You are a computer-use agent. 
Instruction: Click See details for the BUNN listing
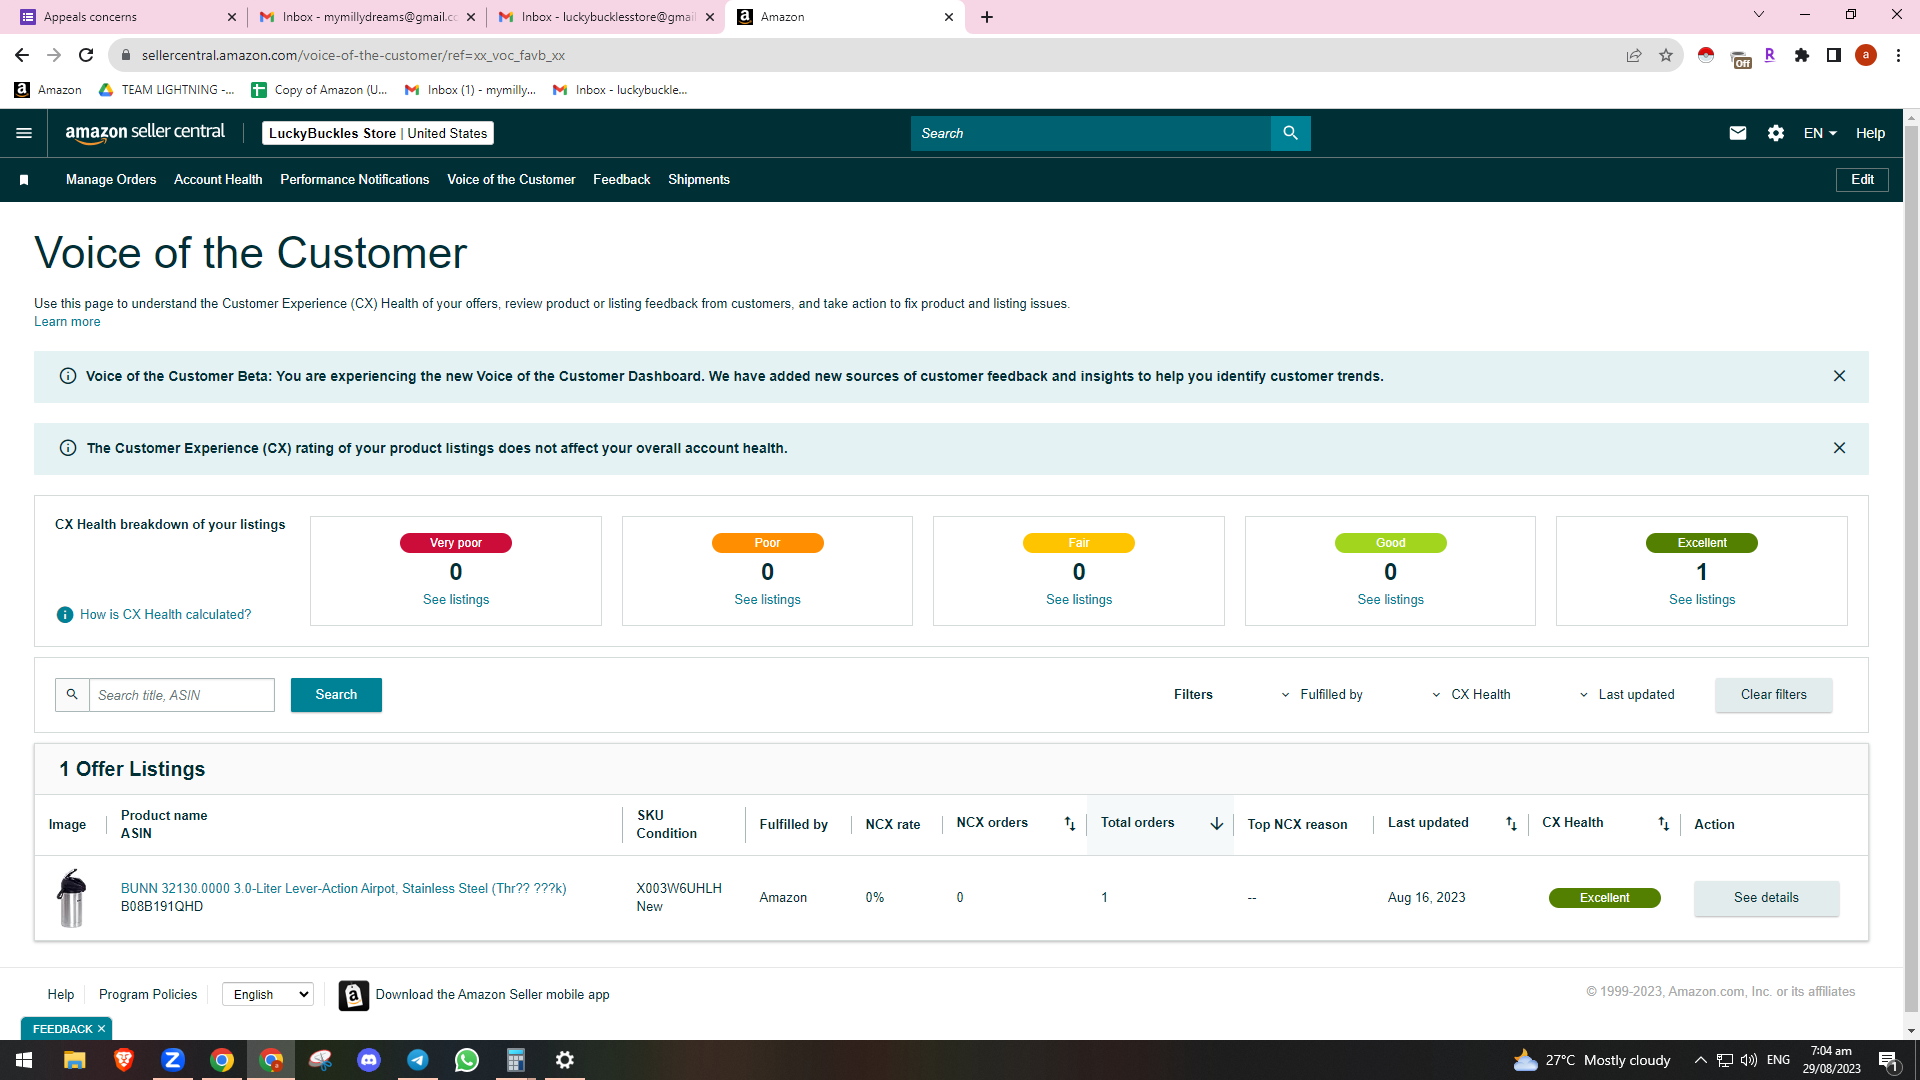(x=1766, y=898)
